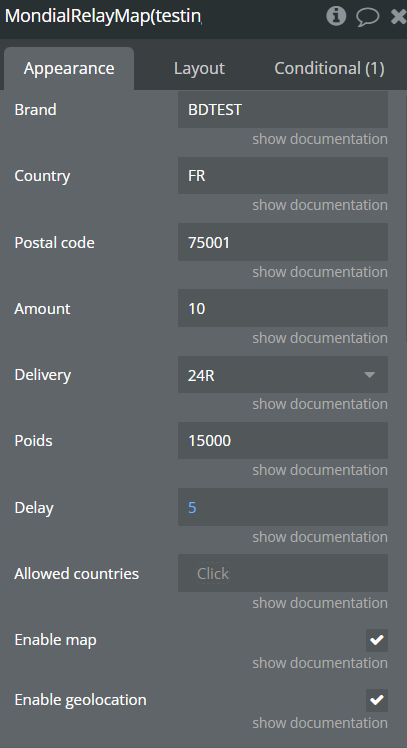Uncheck the Enable map checkbox

(376, 640)
